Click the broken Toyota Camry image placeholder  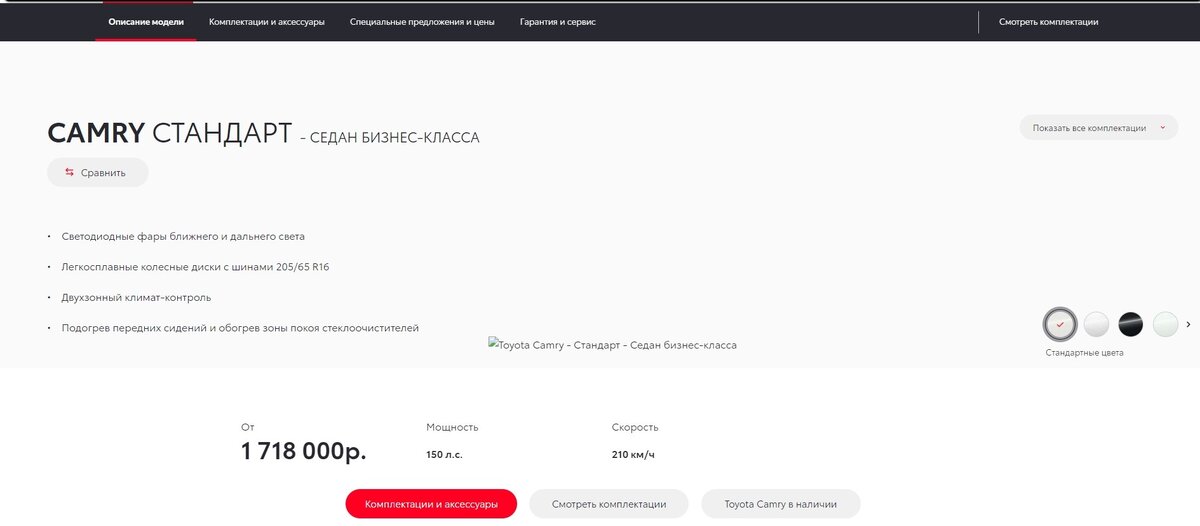tap(612, 345)
